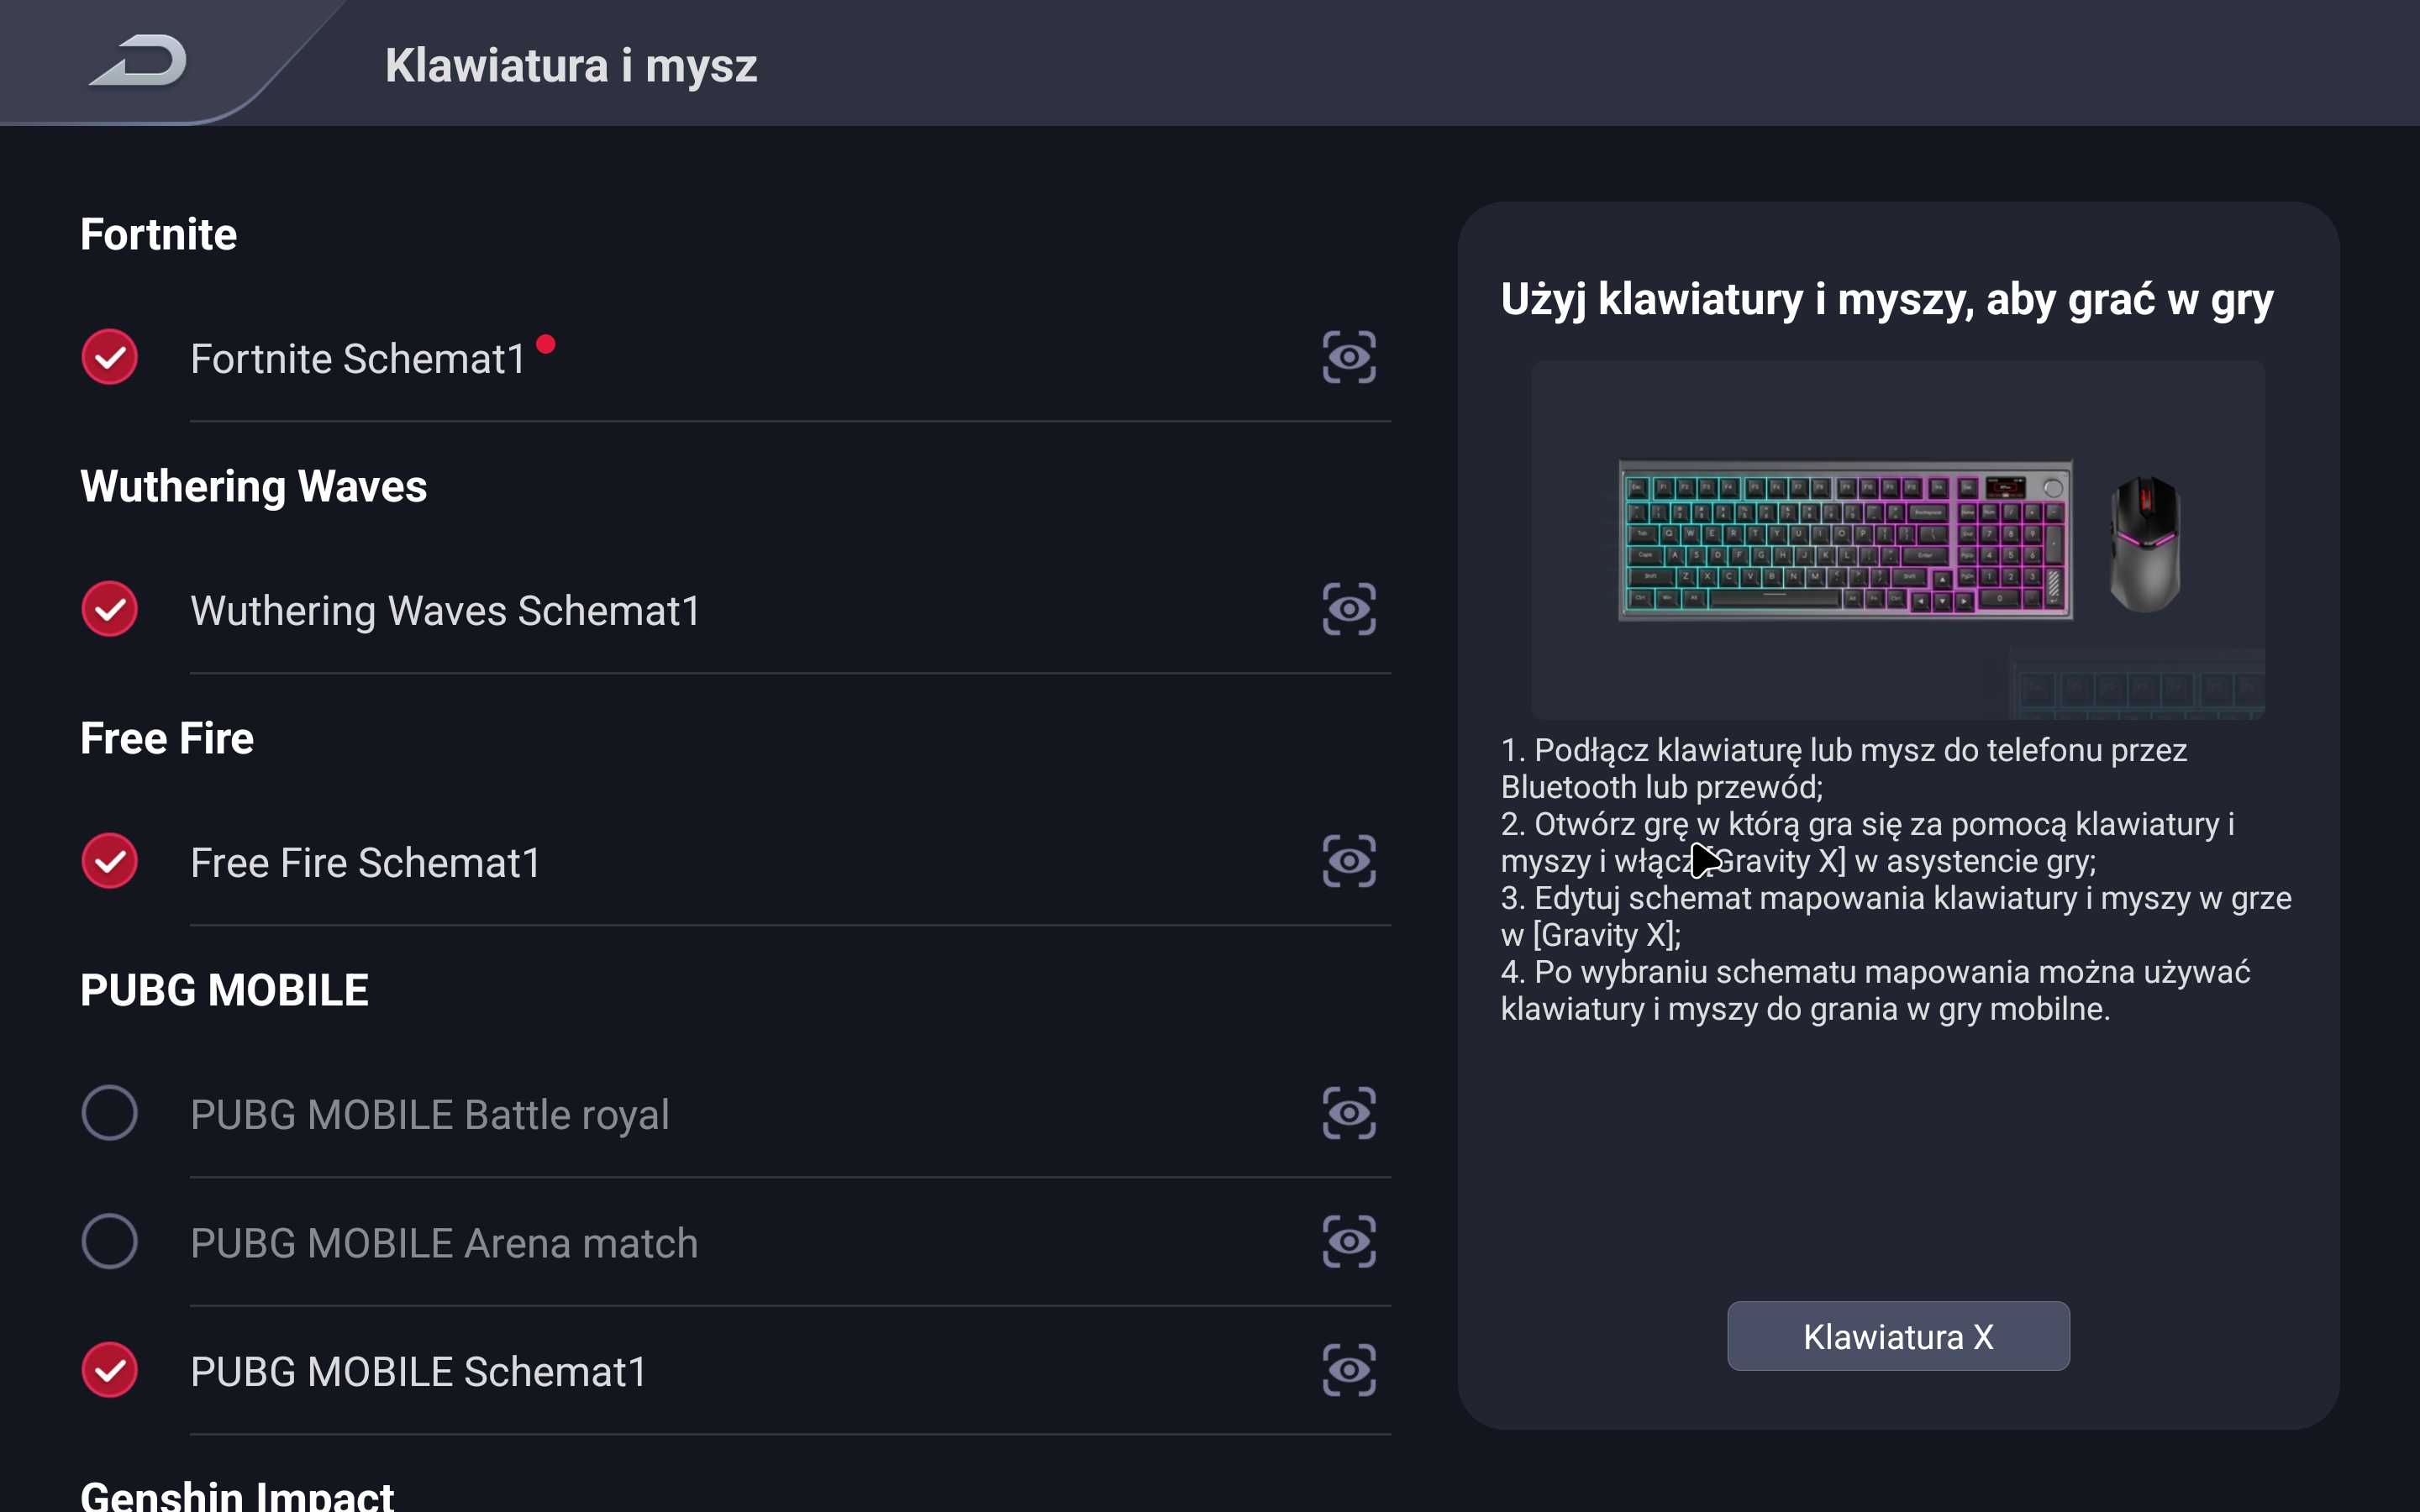
Task: Click the PUBG MOBILE Arena match label
Action: (443, 1243)
